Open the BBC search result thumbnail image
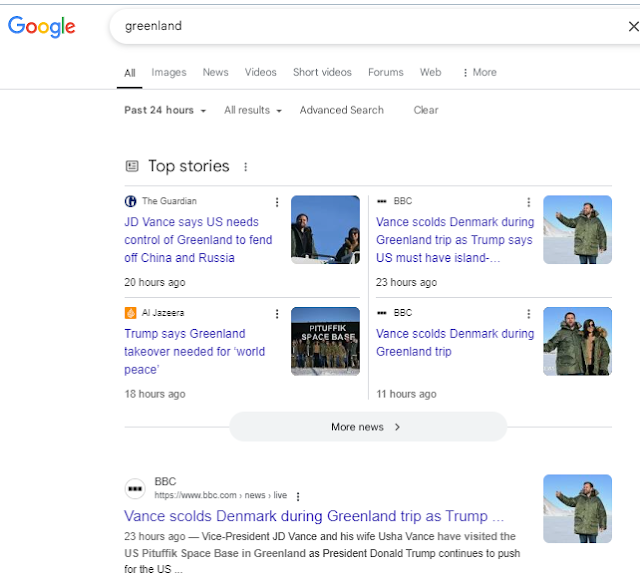Screen dimensions: 640x586 coord(577,508)
